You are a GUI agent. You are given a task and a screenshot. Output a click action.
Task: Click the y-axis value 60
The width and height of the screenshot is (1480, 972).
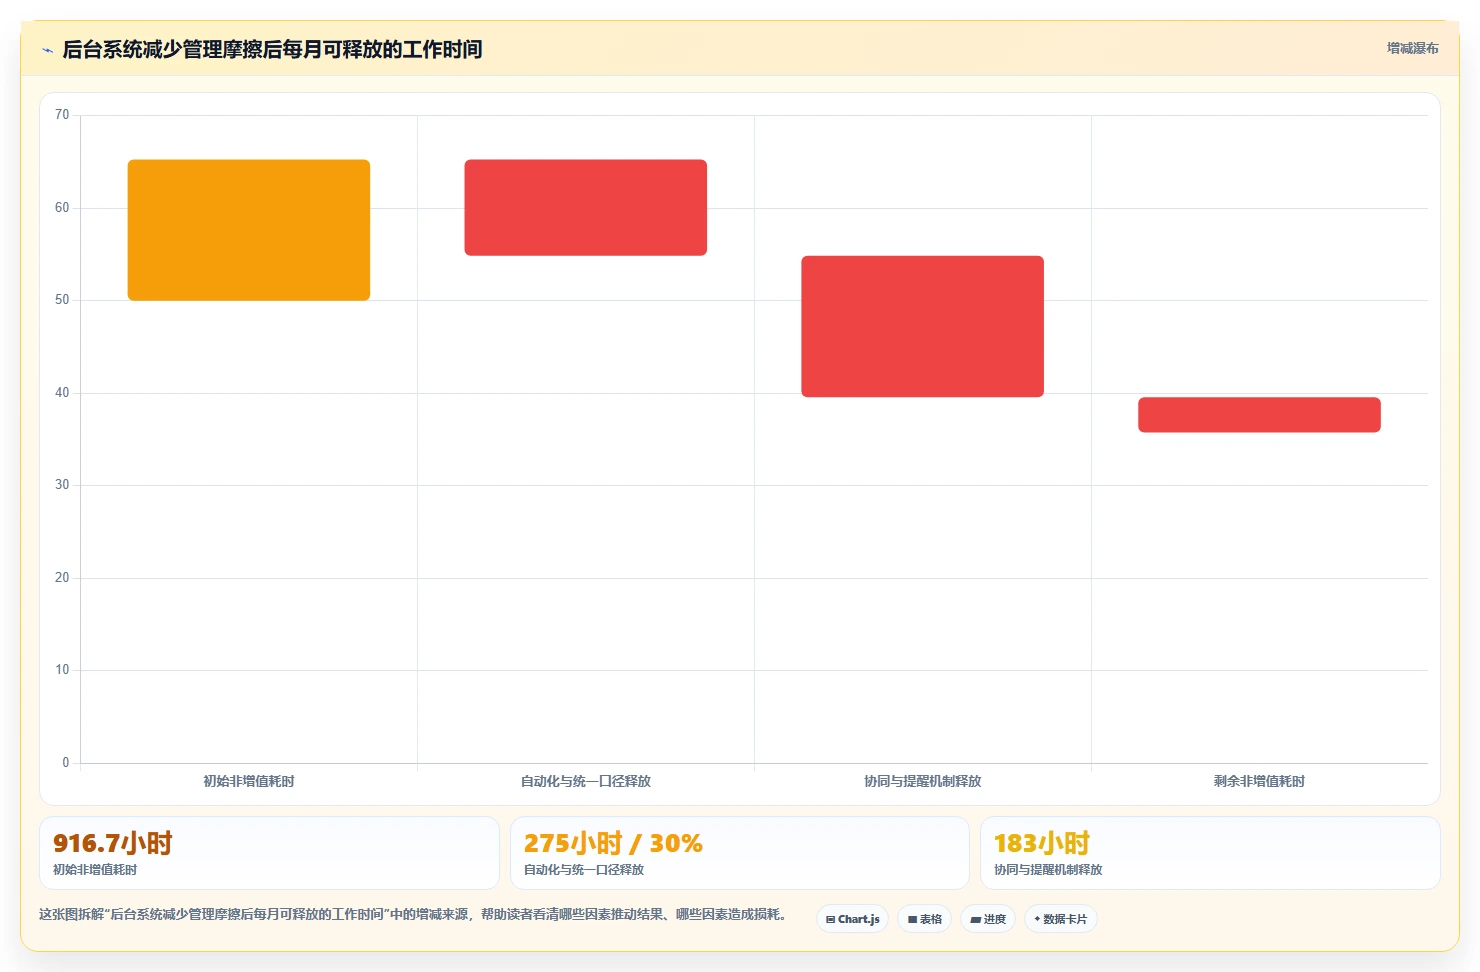click(62, 208)
